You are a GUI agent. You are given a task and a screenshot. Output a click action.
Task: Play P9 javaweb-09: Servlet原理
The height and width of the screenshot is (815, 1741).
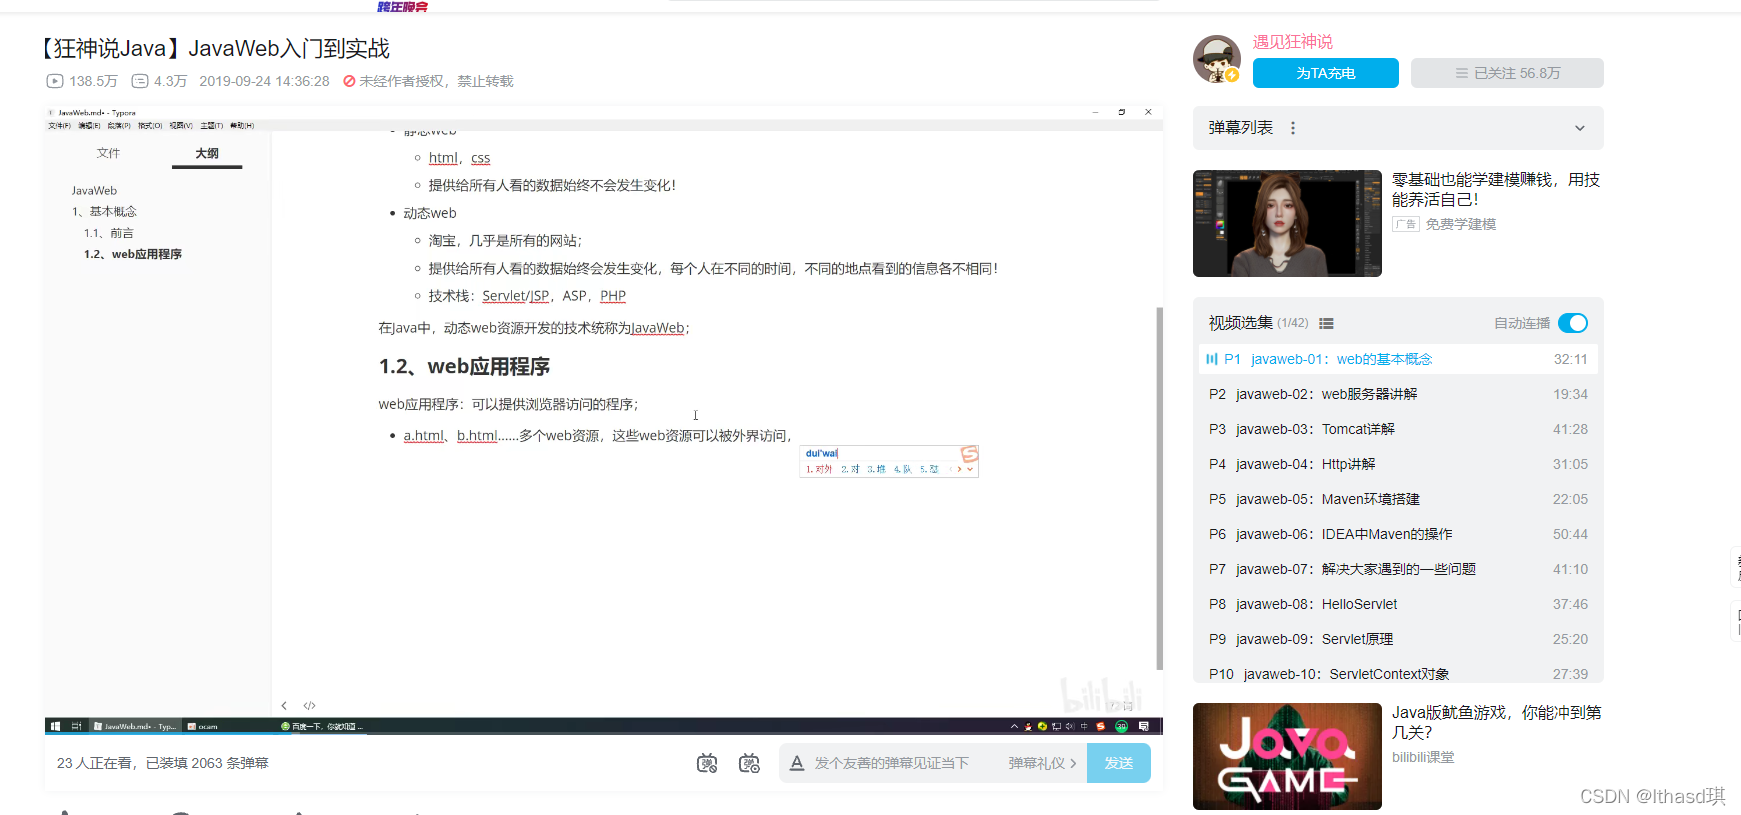[1398, 639]
